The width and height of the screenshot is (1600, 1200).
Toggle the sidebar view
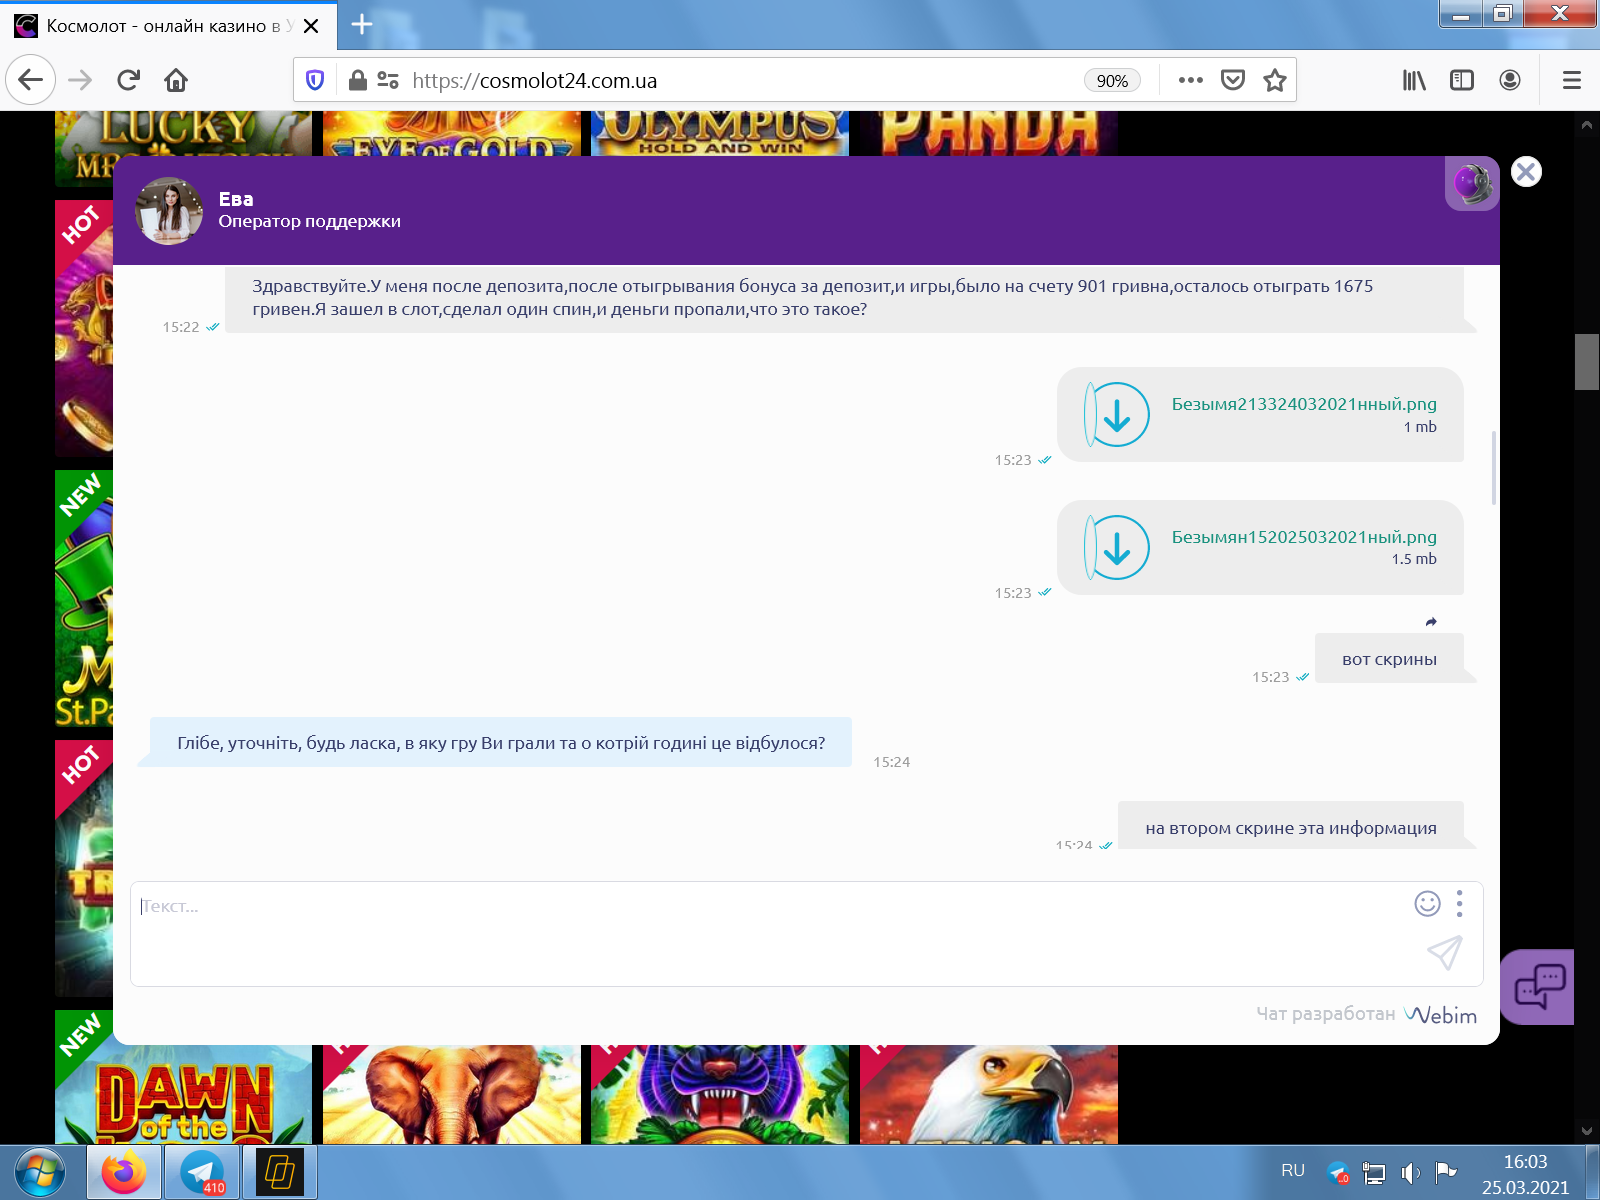[x=1462, y=80]
